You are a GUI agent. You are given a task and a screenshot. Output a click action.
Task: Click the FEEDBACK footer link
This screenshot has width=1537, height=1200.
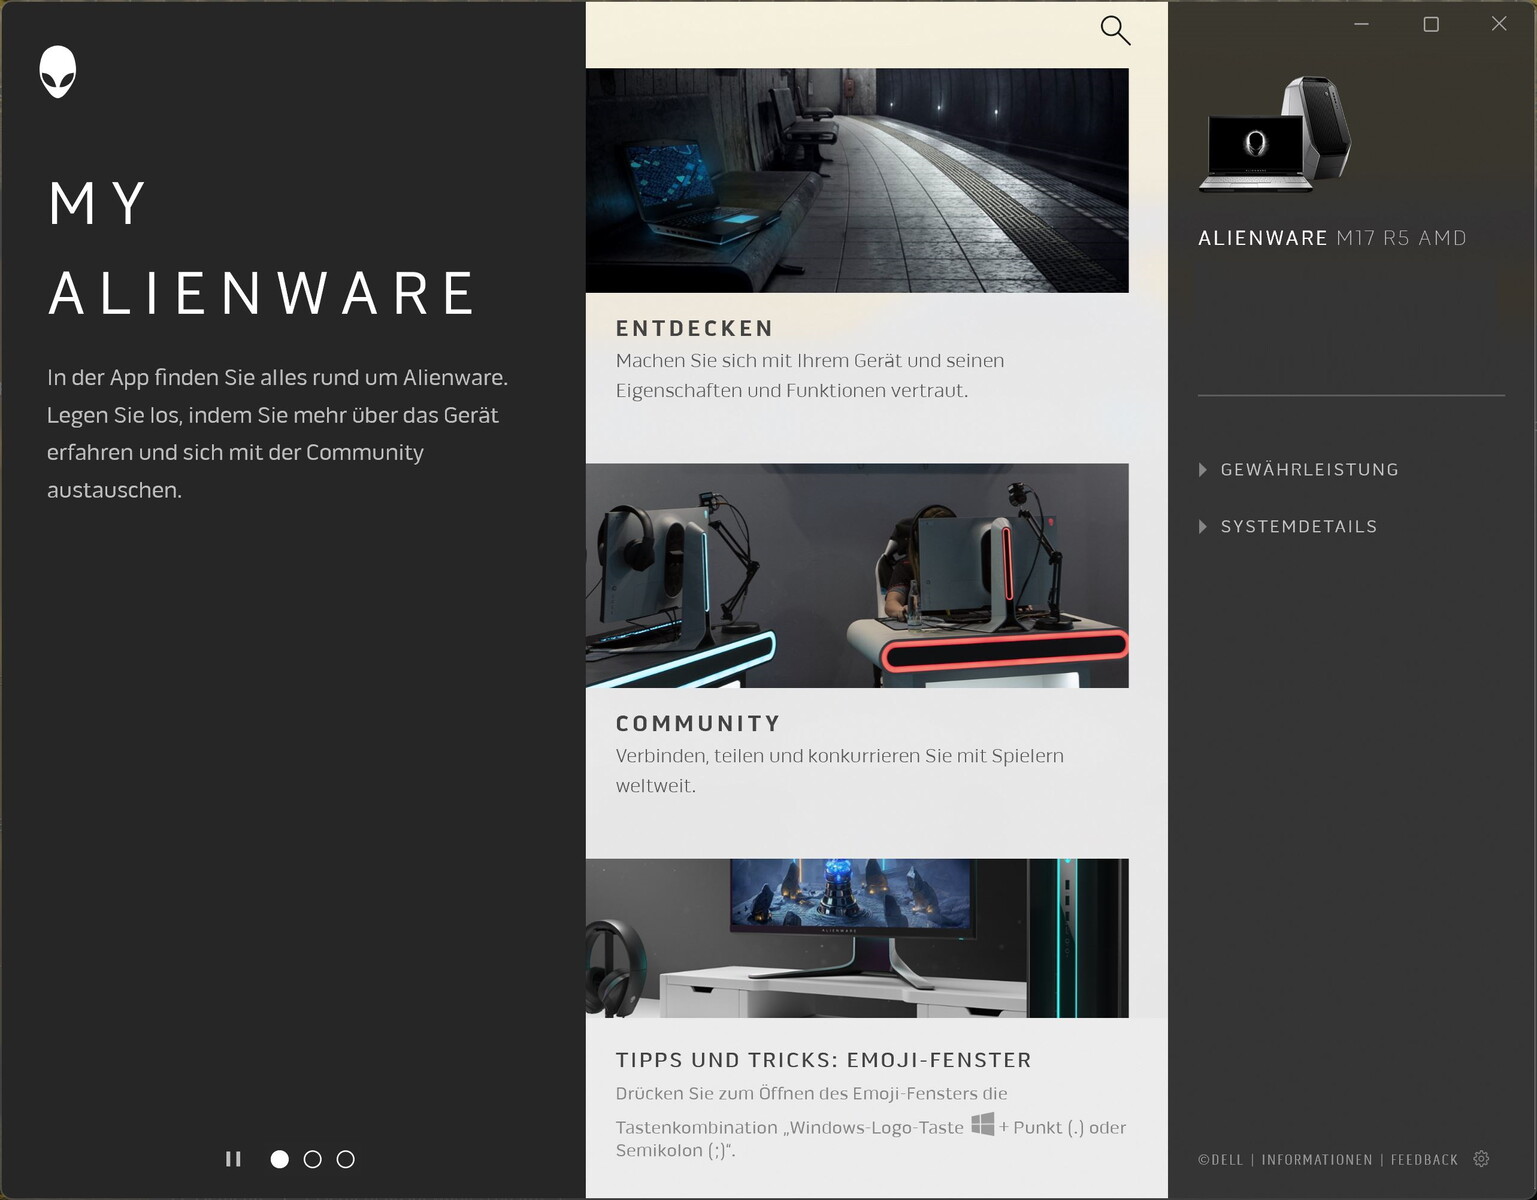1424,1159
